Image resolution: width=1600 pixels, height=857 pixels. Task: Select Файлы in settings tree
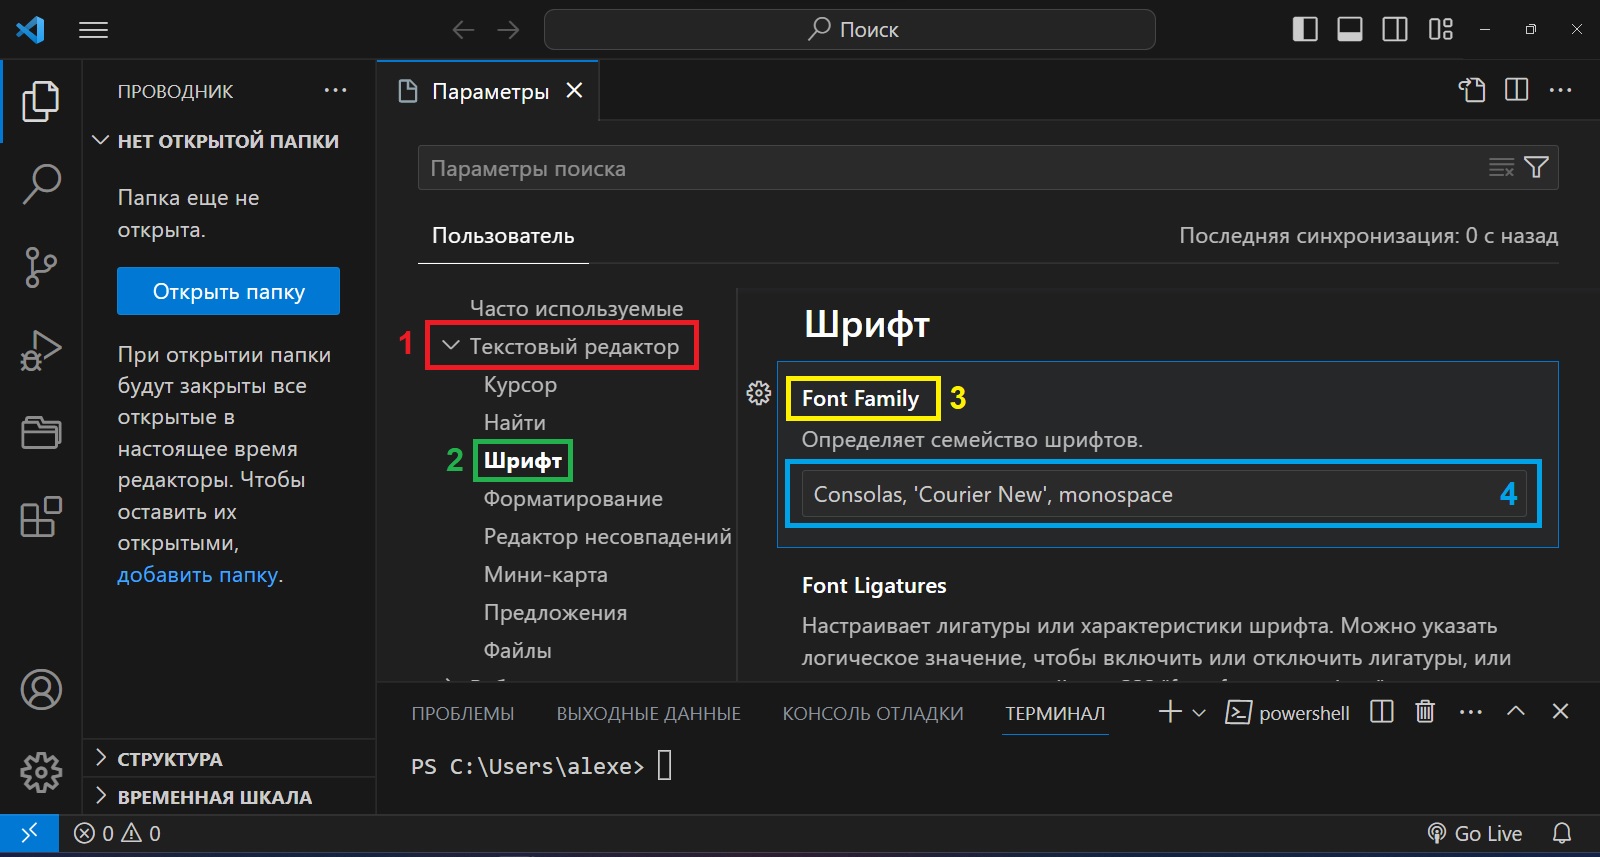coord(517,650)
